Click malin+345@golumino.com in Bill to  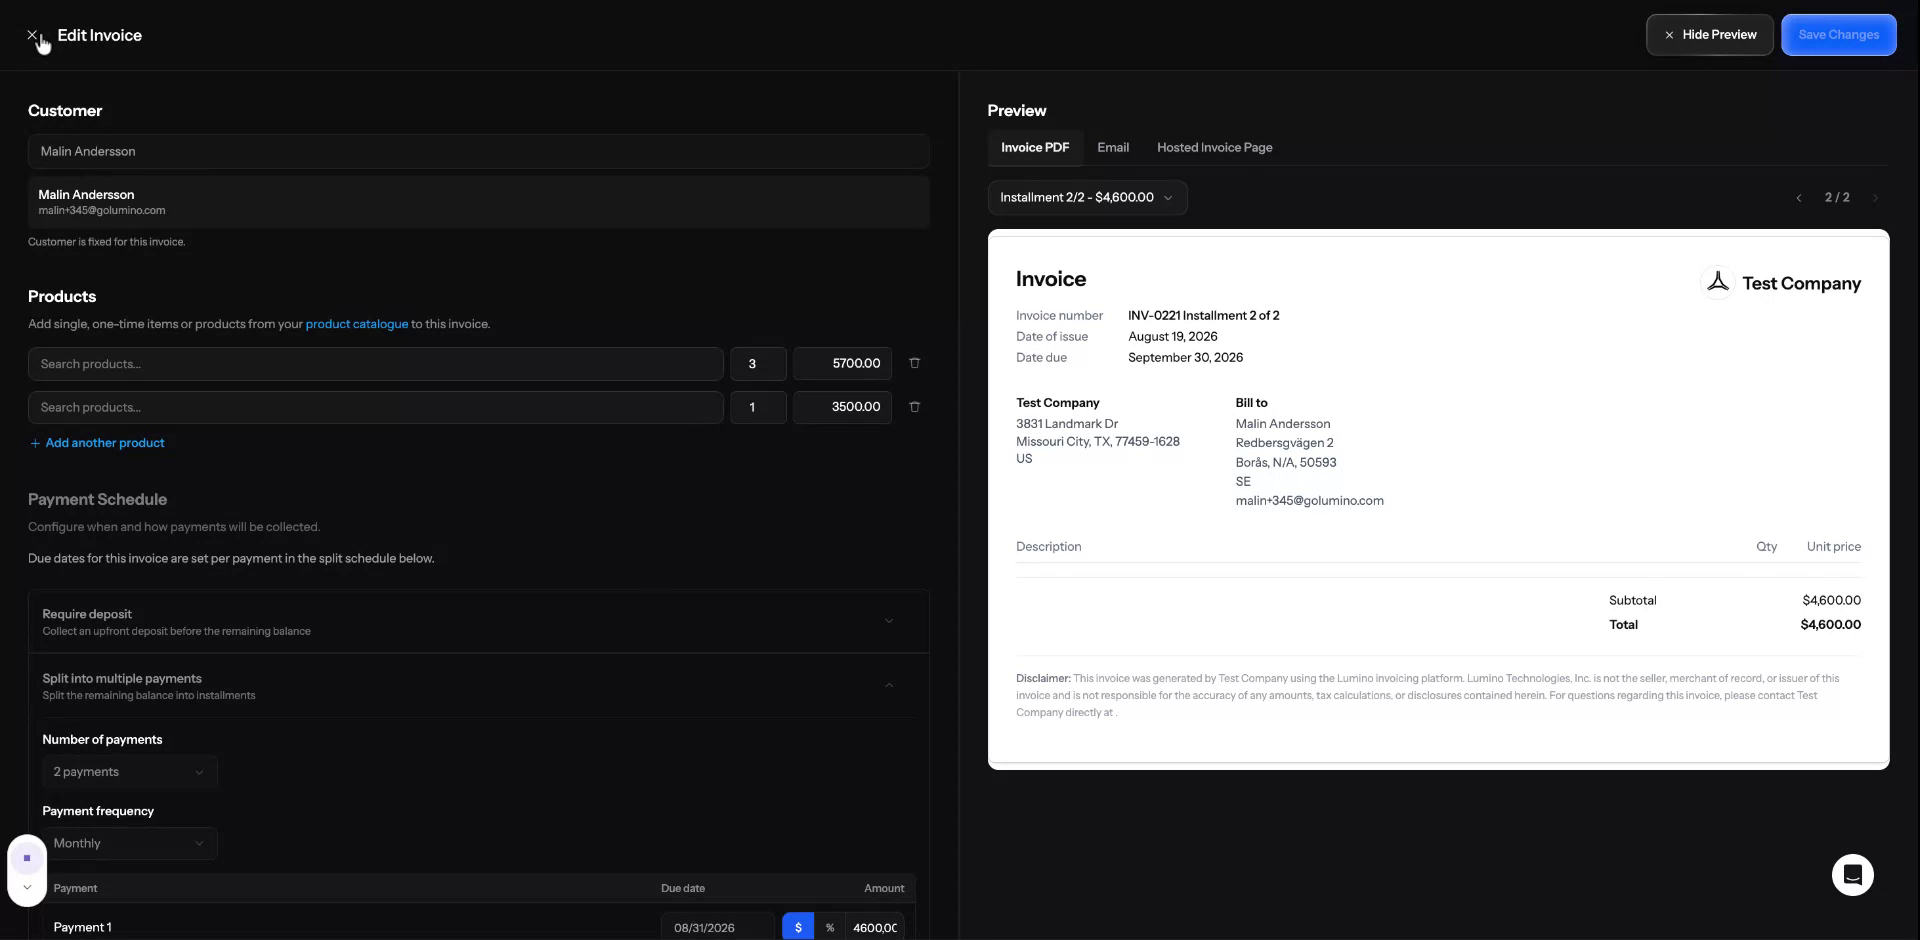tap(1309, 501)
